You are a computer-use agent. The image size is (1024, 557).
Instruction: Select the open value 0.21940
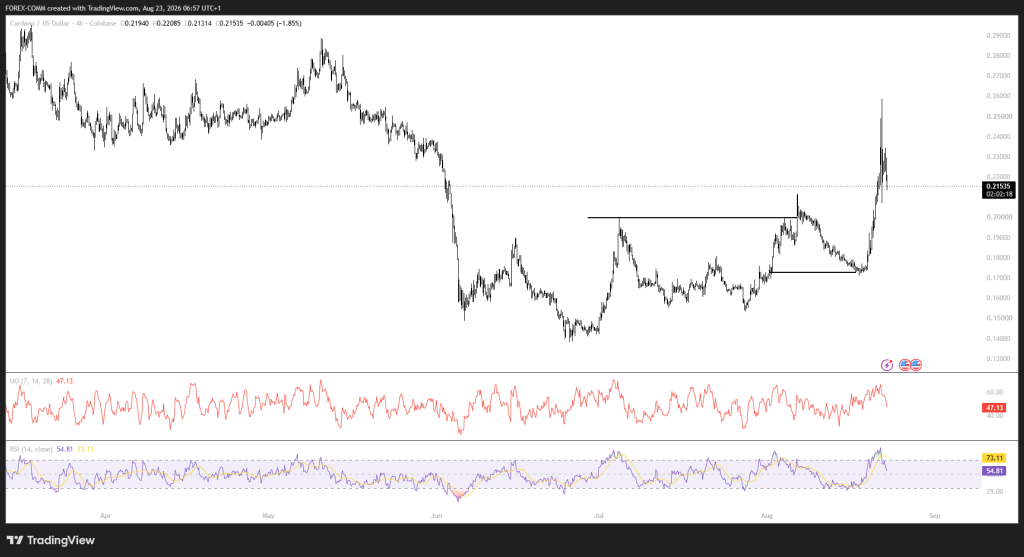(x=135, y=24)
